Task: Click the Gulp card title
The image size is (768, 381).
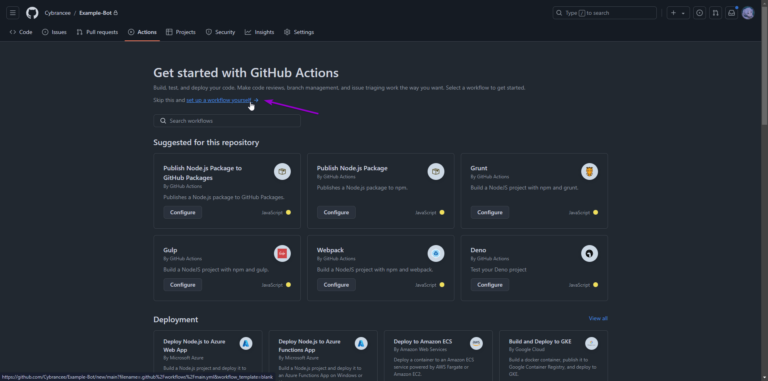Action: (x=170, y=250)
